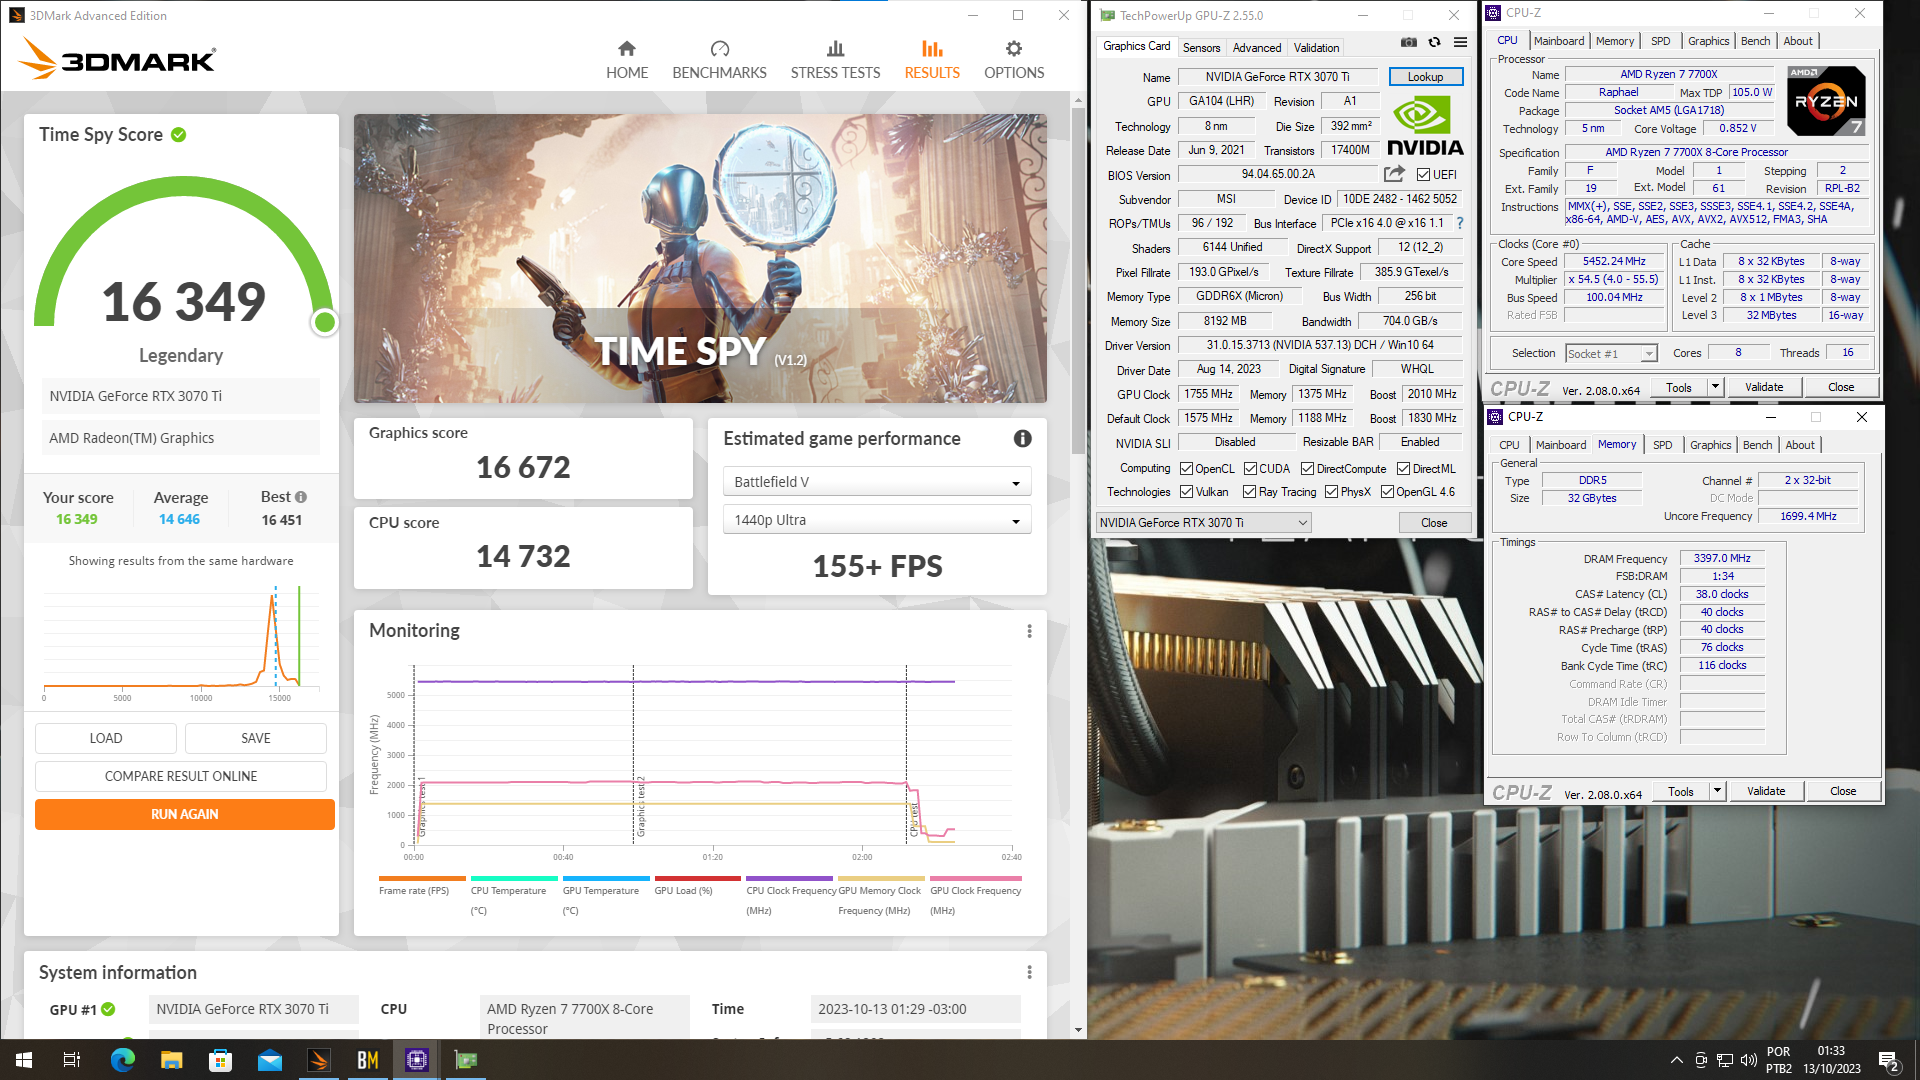1920x1080 pixels.
Task: Switch to the Validation tab in GPU-Z
Action: pos(1316,48)
